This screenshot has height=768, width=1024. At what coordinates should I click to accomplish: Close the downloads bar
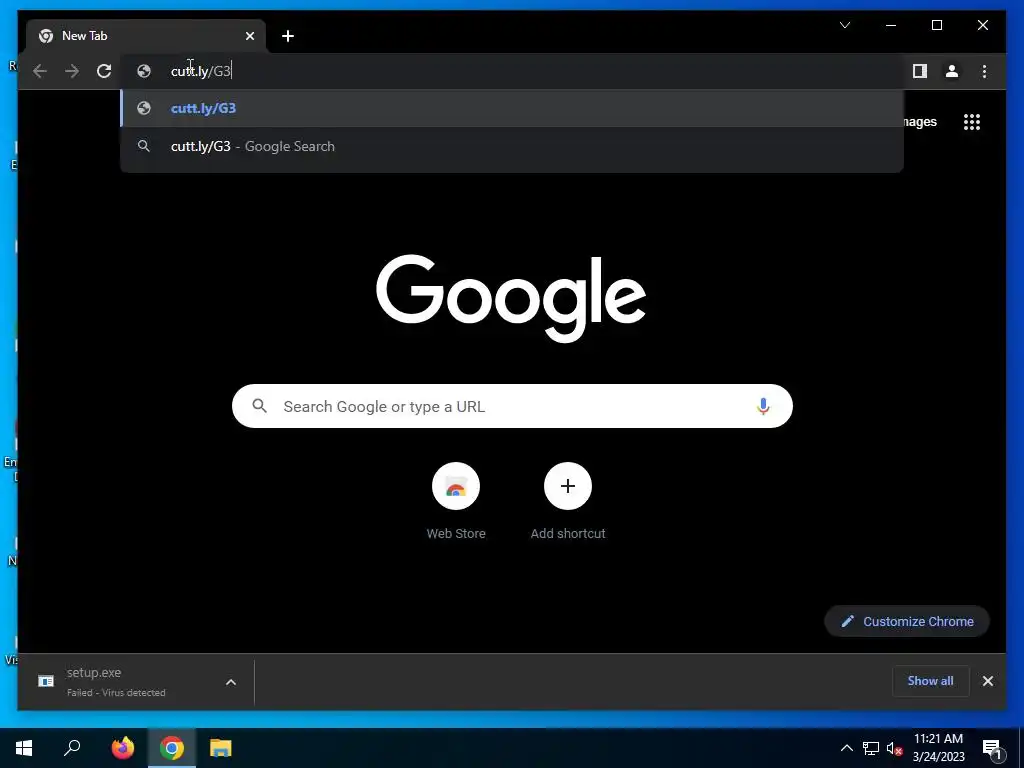987,681
